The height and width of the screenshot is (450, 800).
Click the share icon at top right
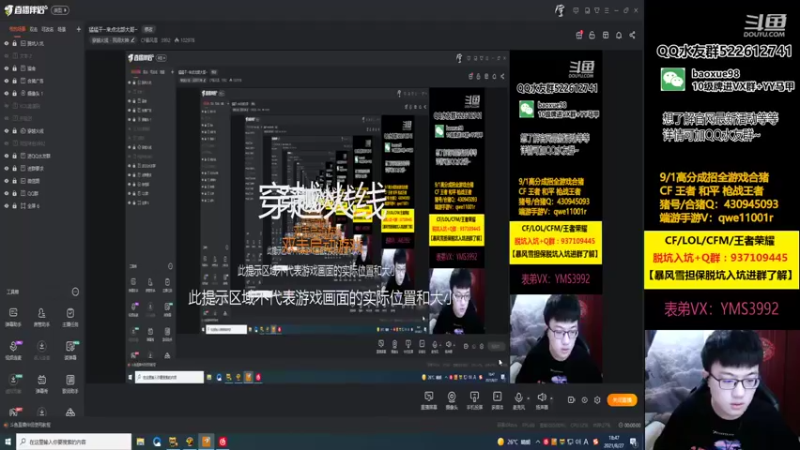pos(633,35)
